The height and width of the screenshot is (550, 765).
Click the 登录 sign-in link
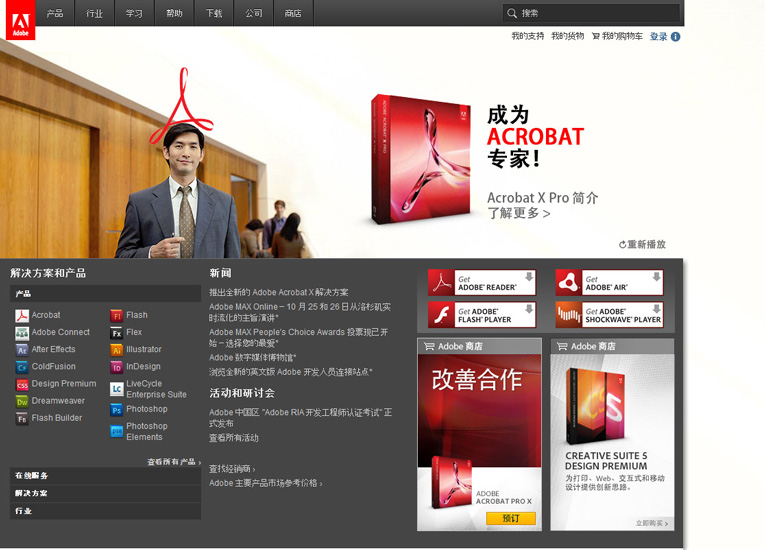(659, 37)
